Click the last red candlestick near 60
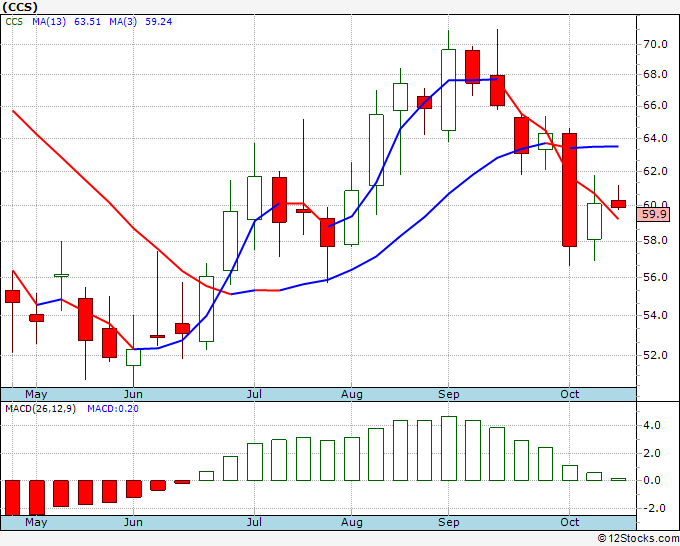Image resolution: width=680 pixels, height=546 pixels. 618,204
